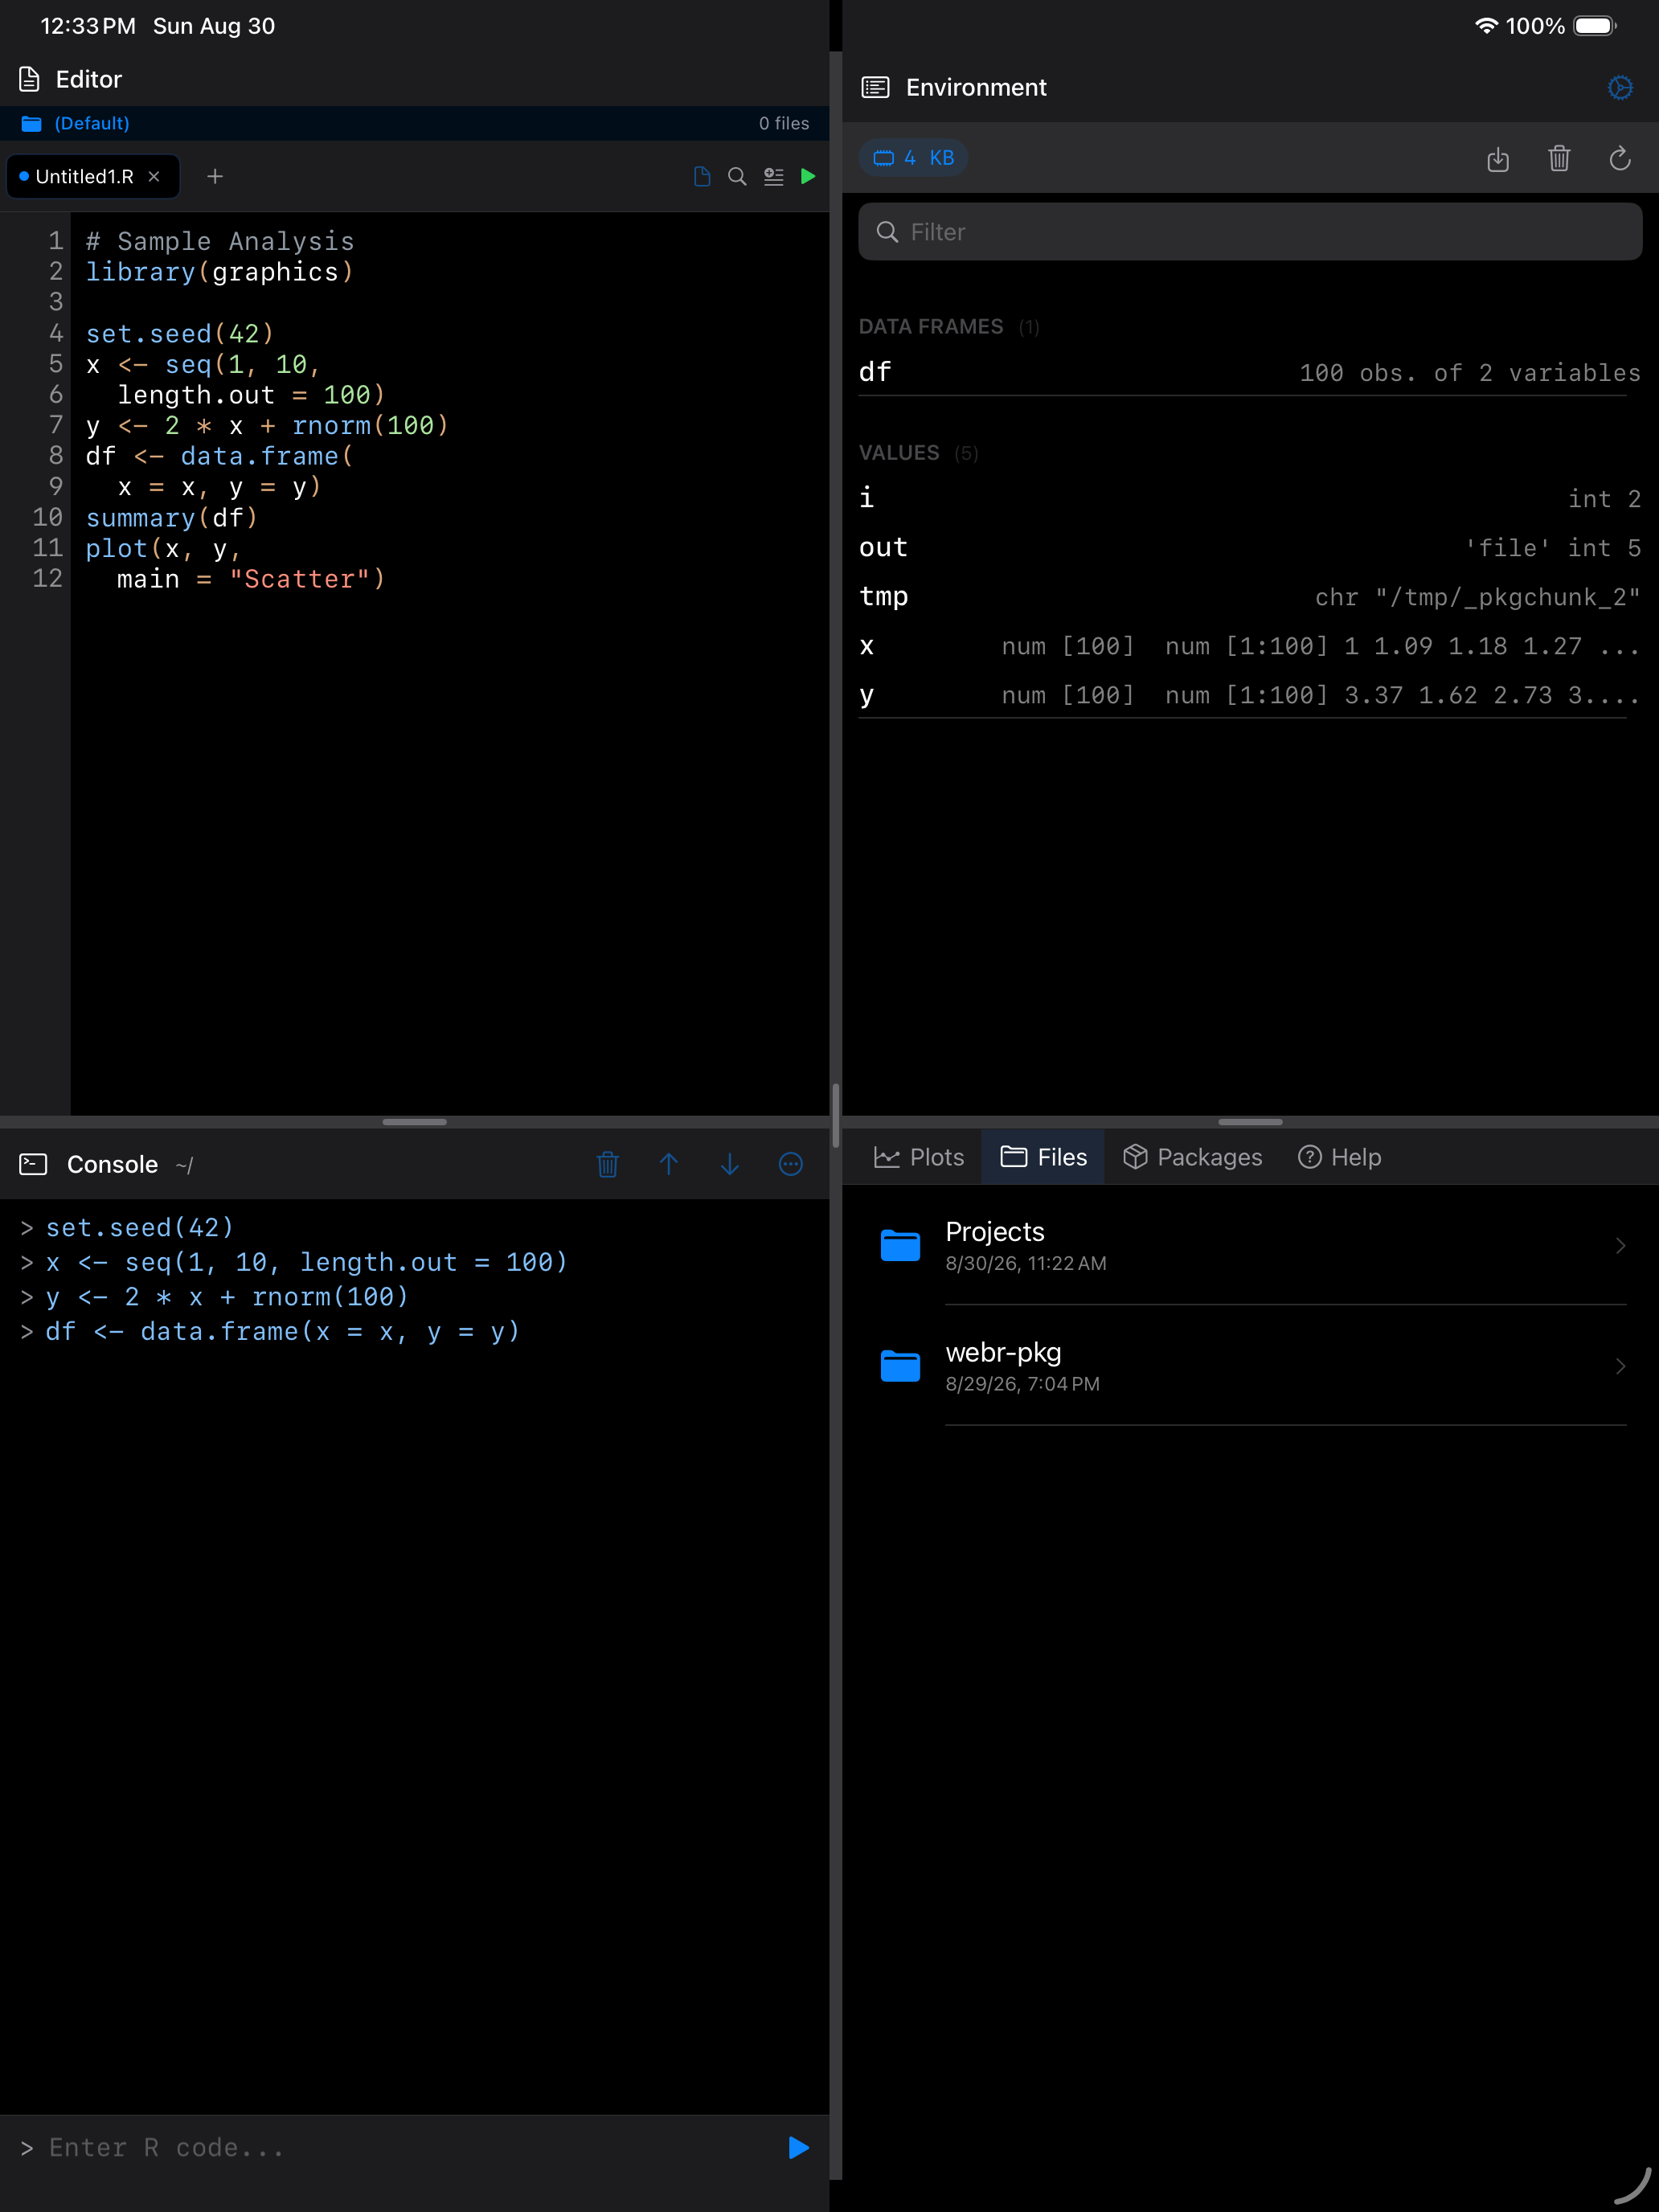Open console more options ellipsis
The image size is (1659, 2212).
(x=791, y=1164)
